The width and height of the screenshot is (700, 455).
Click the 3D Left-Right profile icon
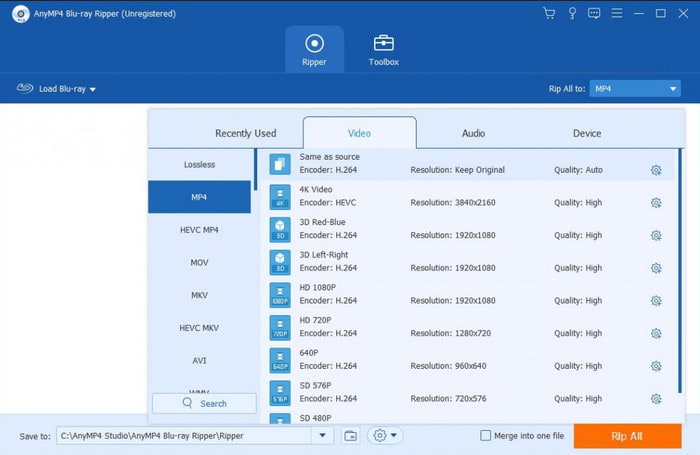coord(280,262)
